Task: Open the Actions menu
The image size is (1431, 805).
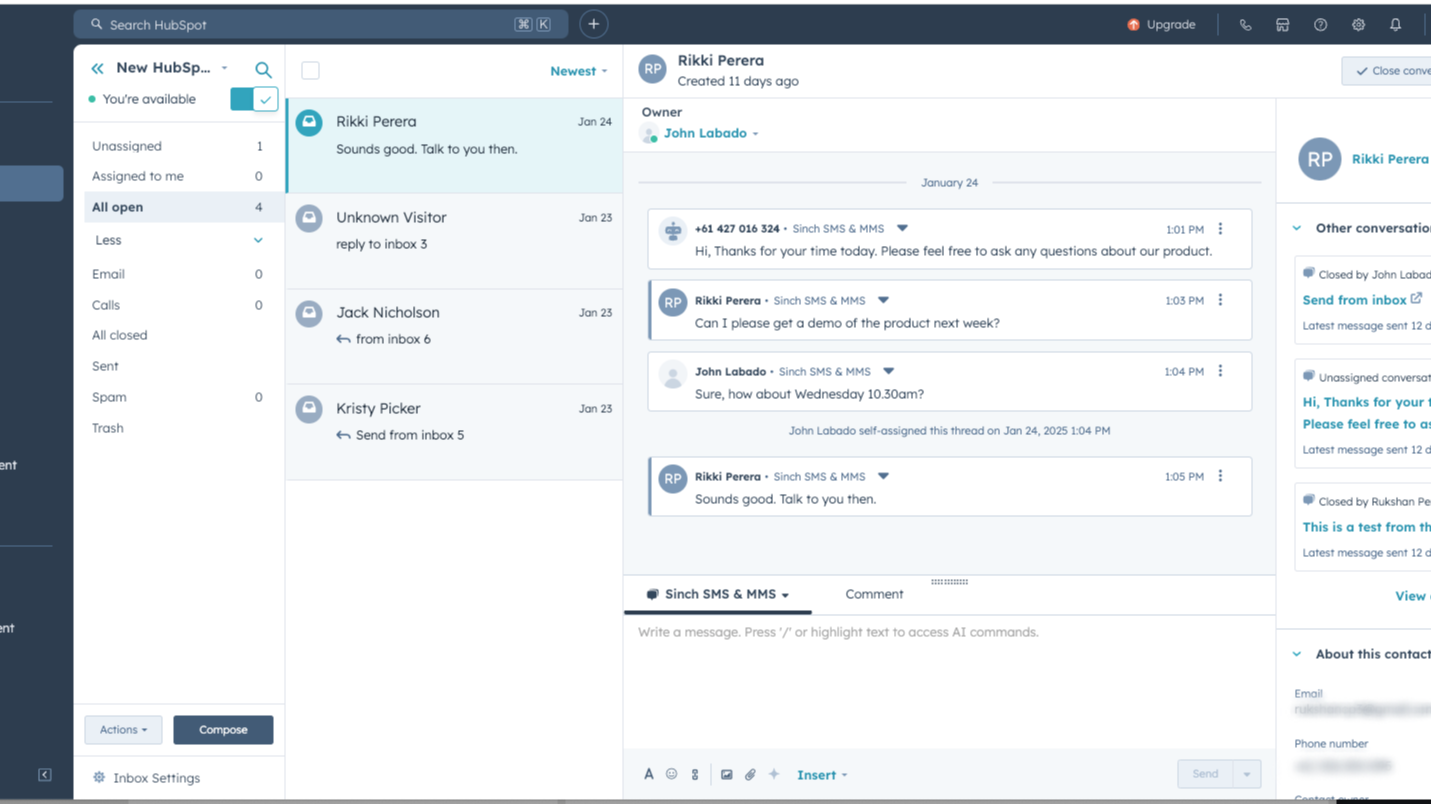Action: click(123, 730)
